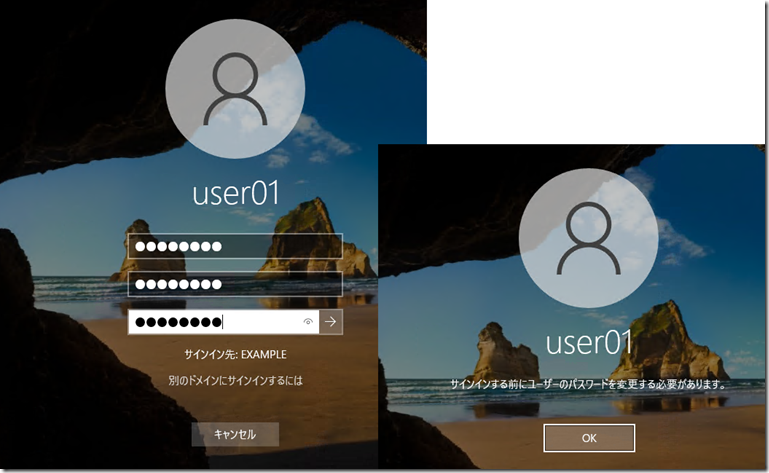Click the masked dots in the first password field

point(178,247)
